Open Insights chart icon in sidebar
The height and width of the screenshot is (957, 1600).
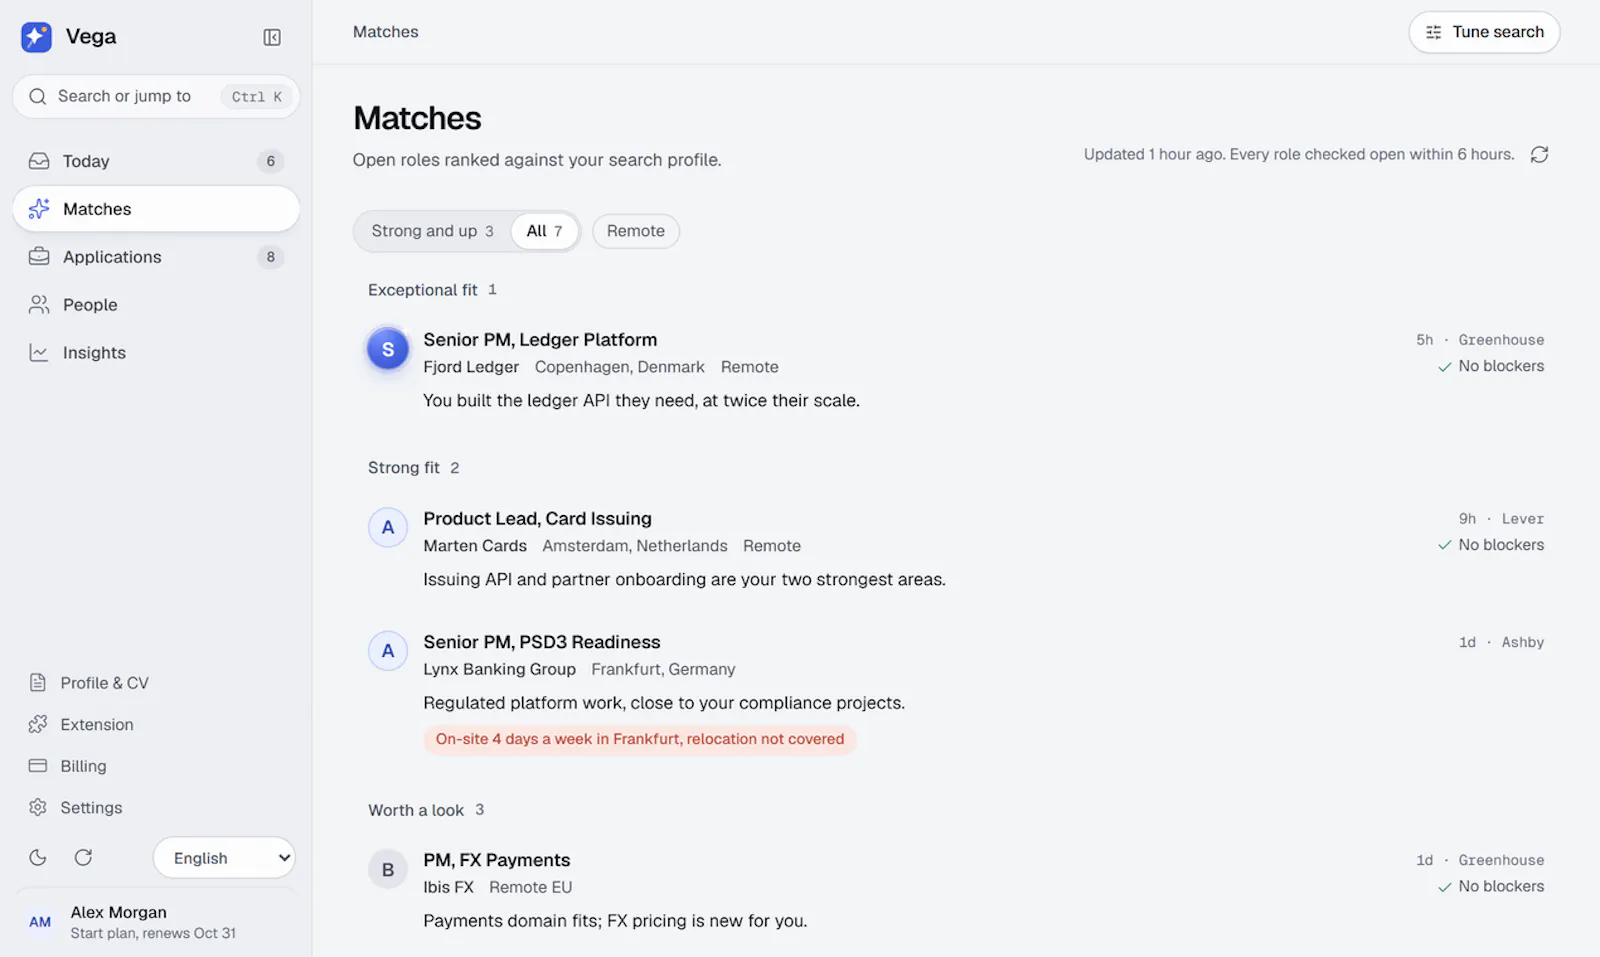point(39,352)
